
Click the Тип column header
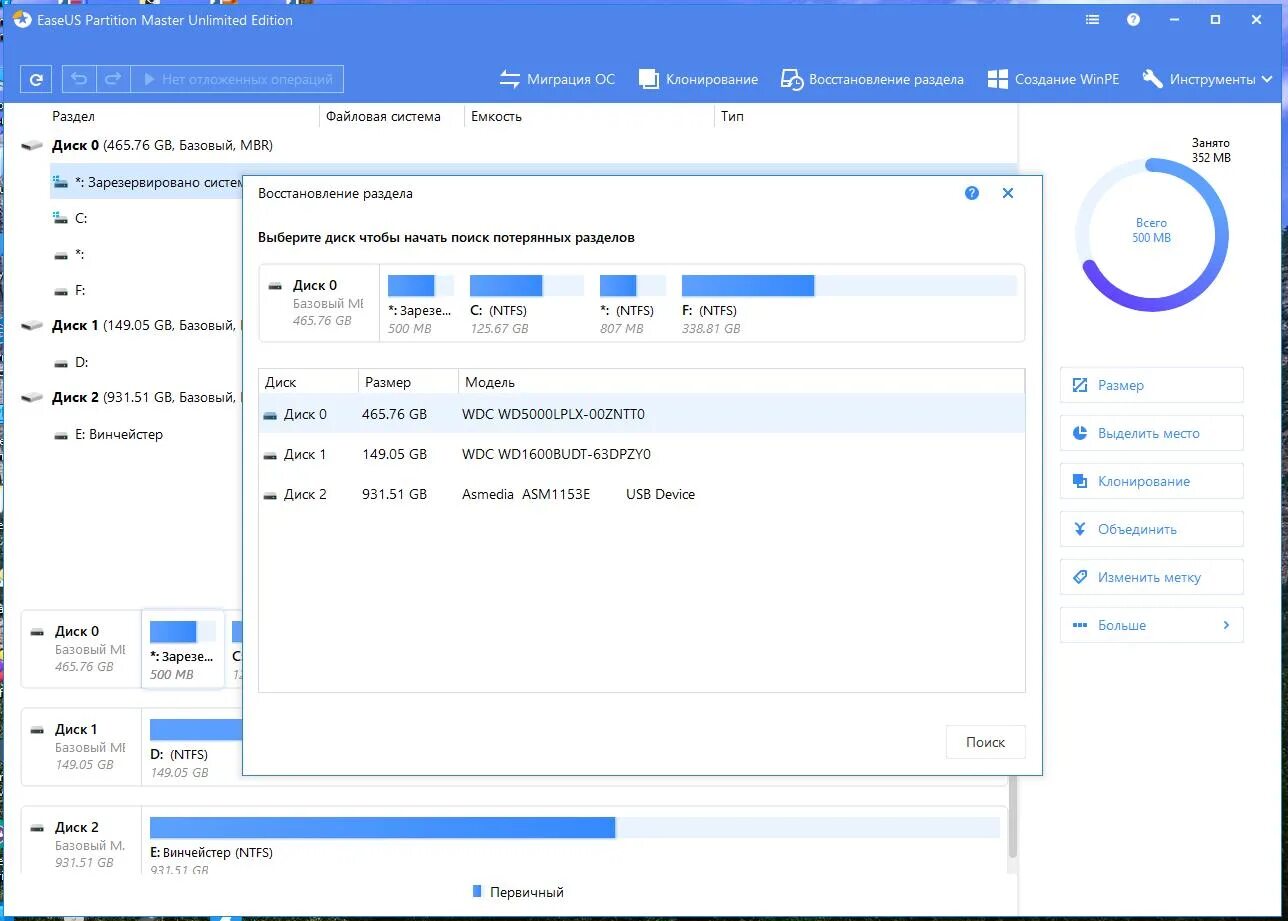coord(732,117)
